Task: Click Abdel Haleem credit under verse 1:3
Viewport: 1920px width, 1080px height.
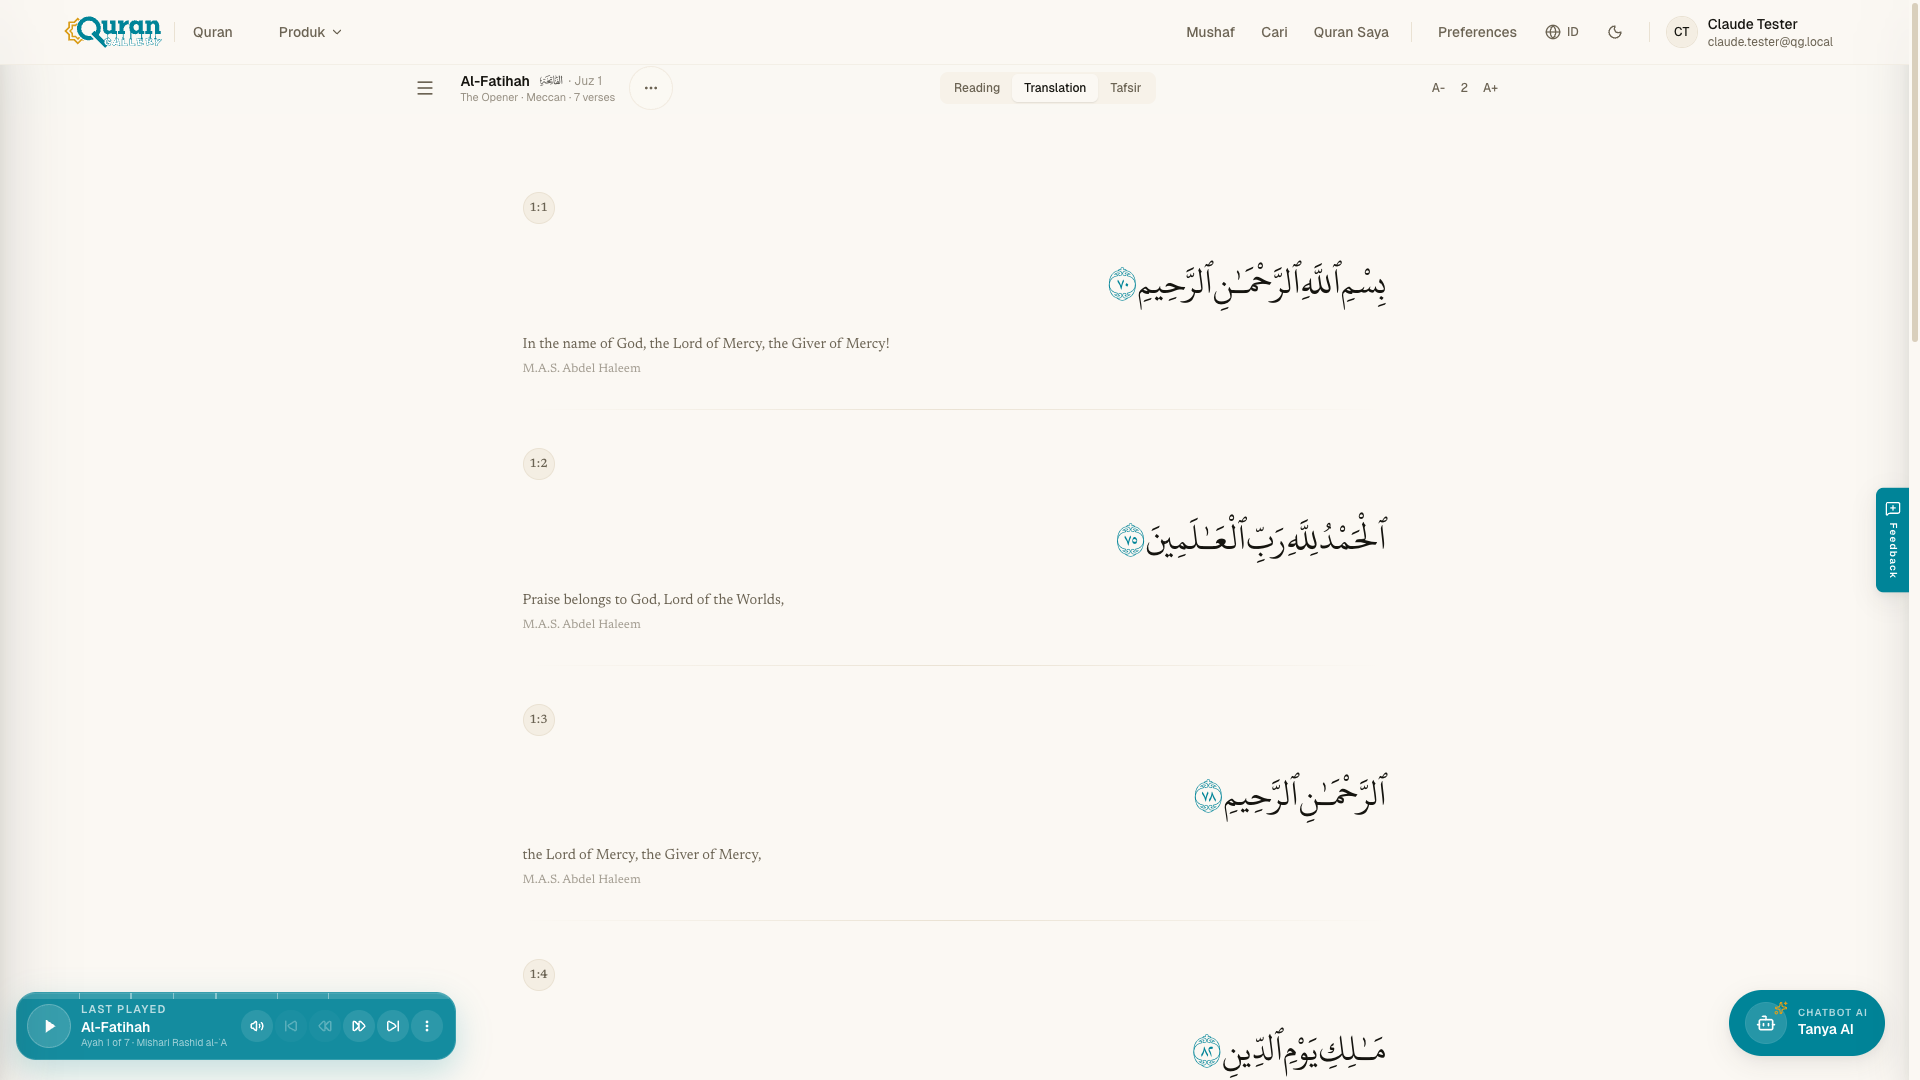Action: click(581, 879)
